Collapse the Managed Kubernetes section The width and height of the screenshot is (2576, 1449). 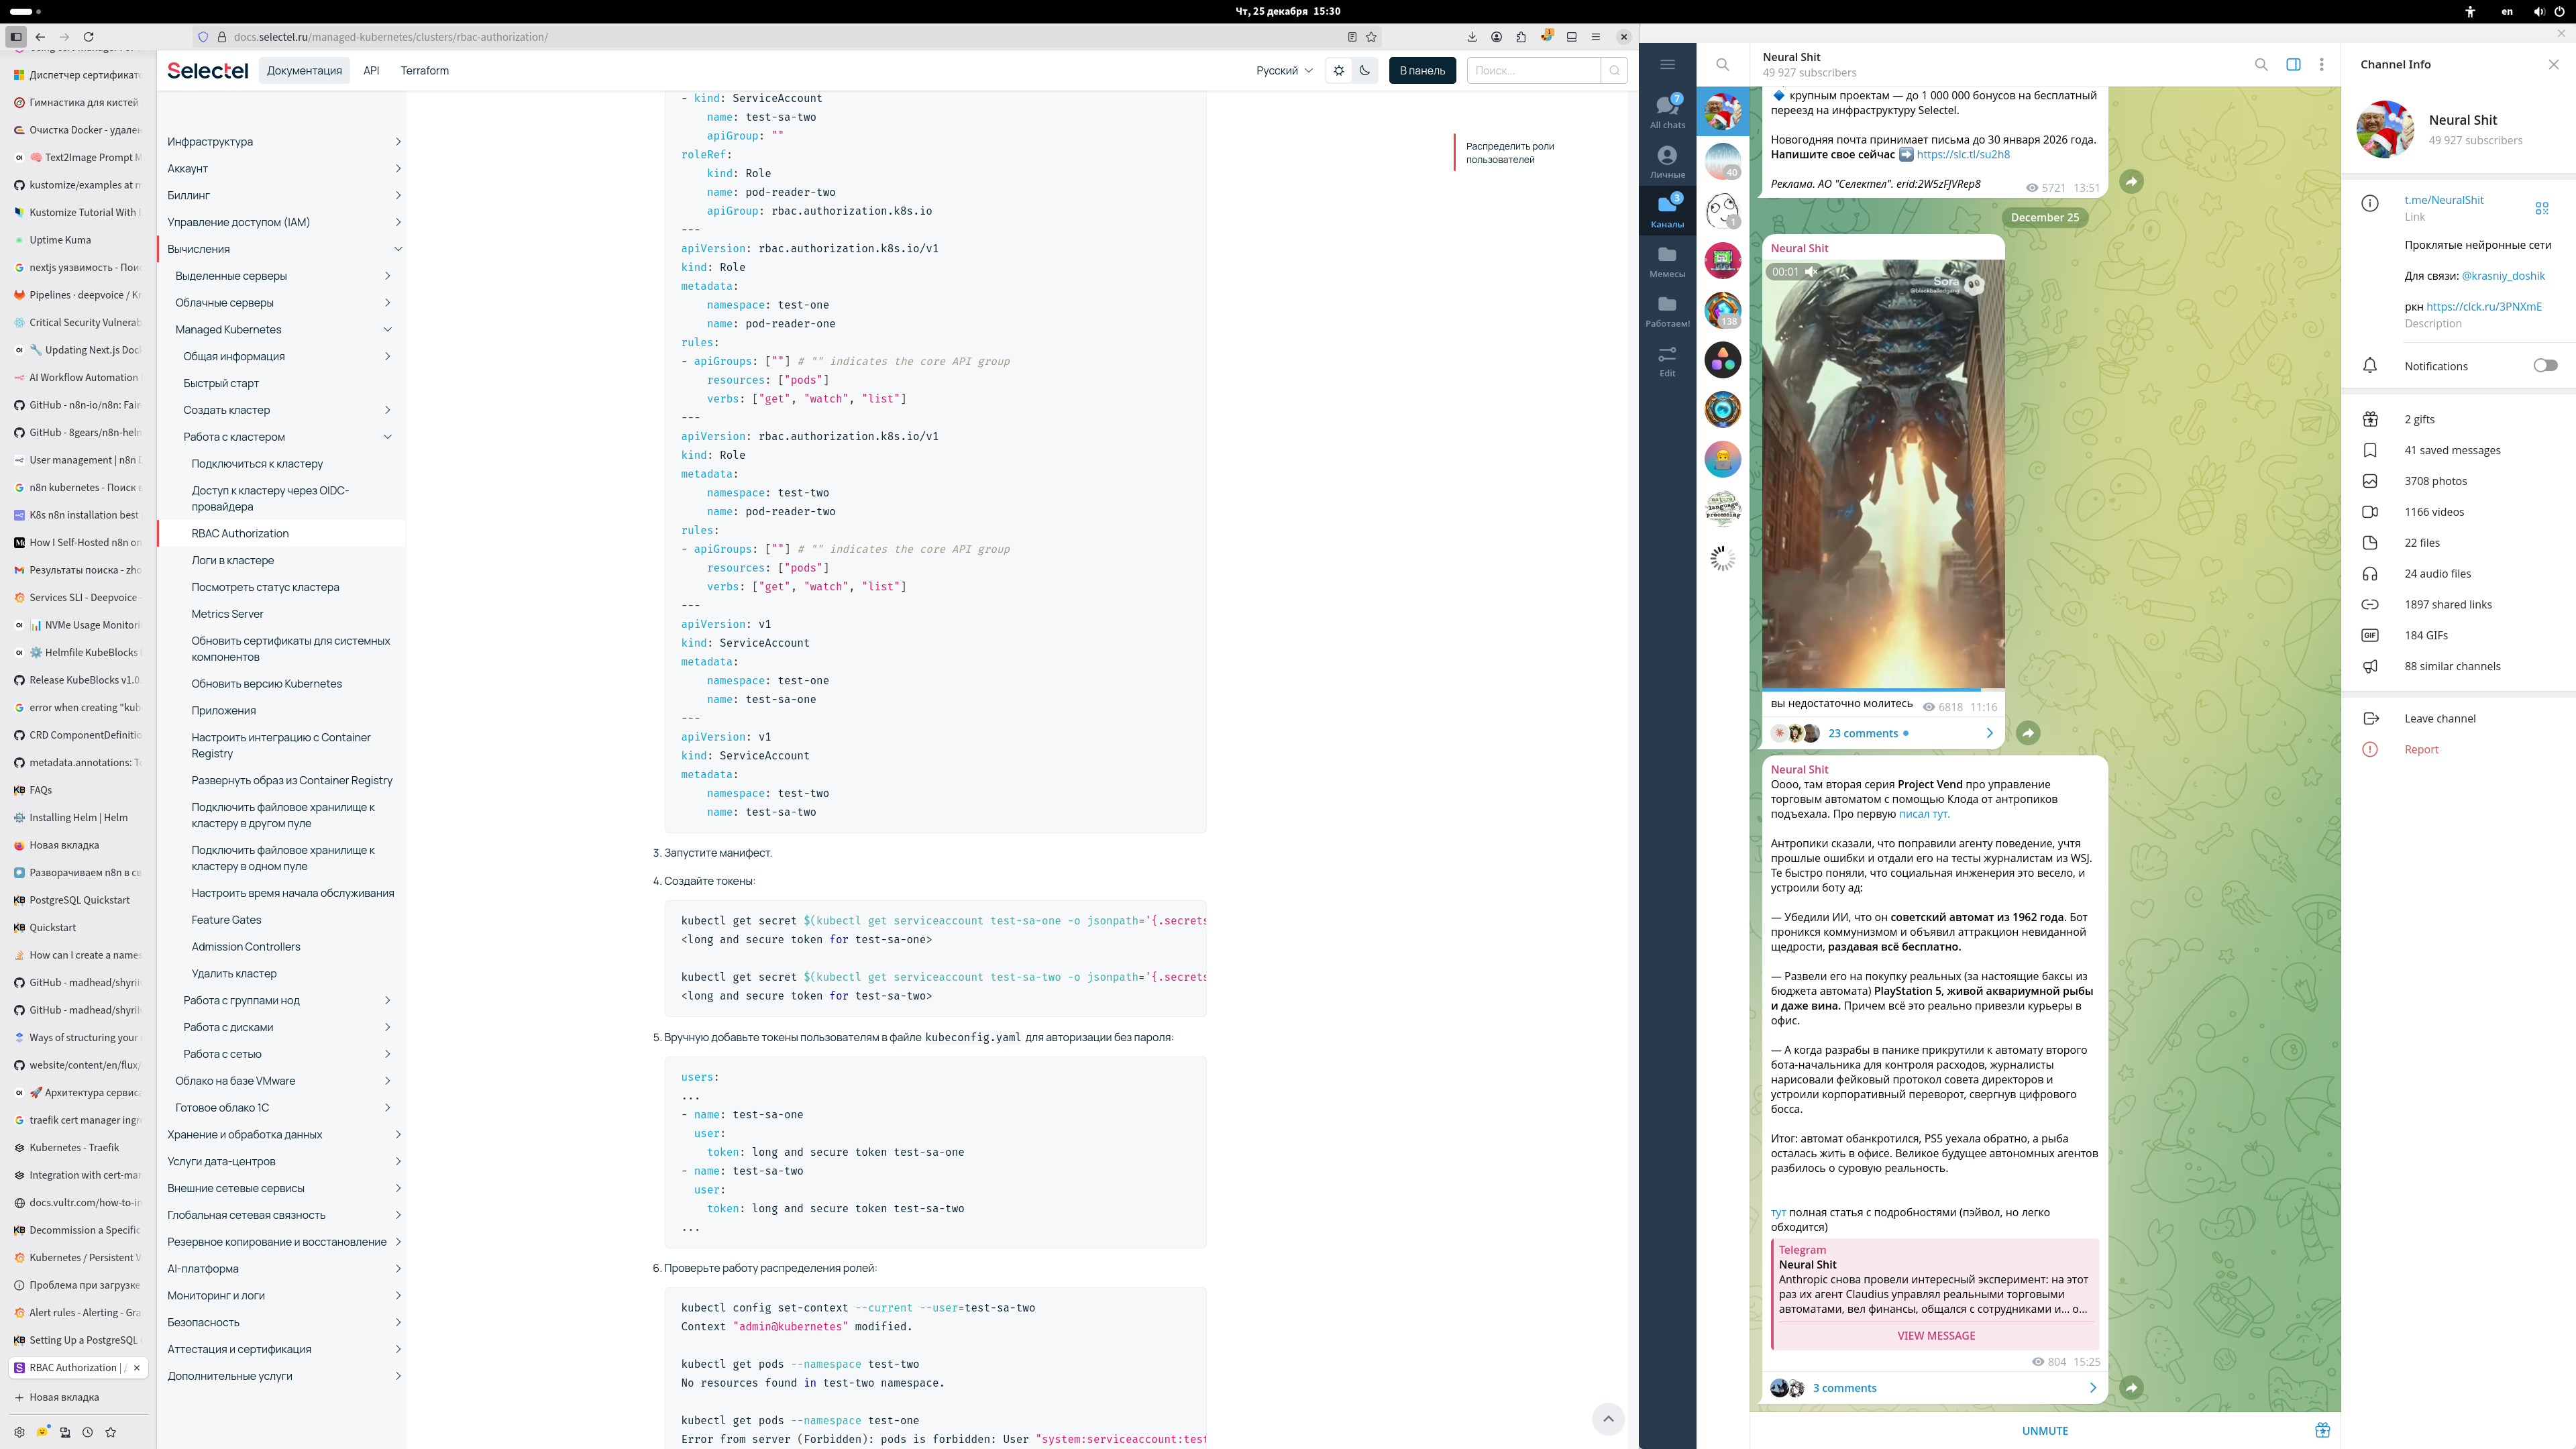[387, 329]
